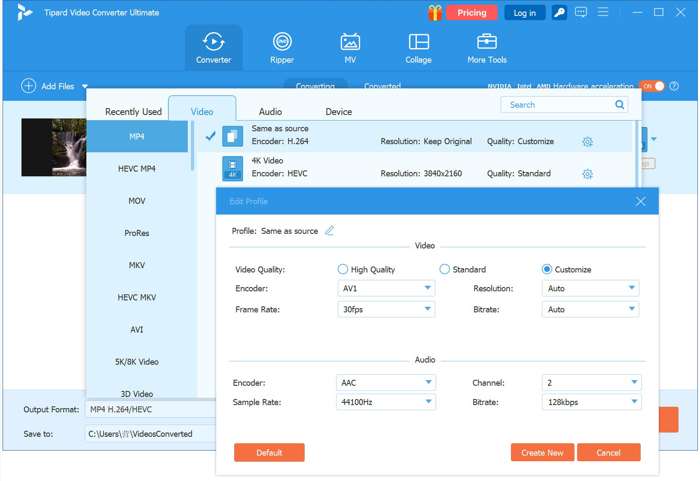Expand the video Bitrate Auto dropdown

pyautogui.click(x=590, y=309)
